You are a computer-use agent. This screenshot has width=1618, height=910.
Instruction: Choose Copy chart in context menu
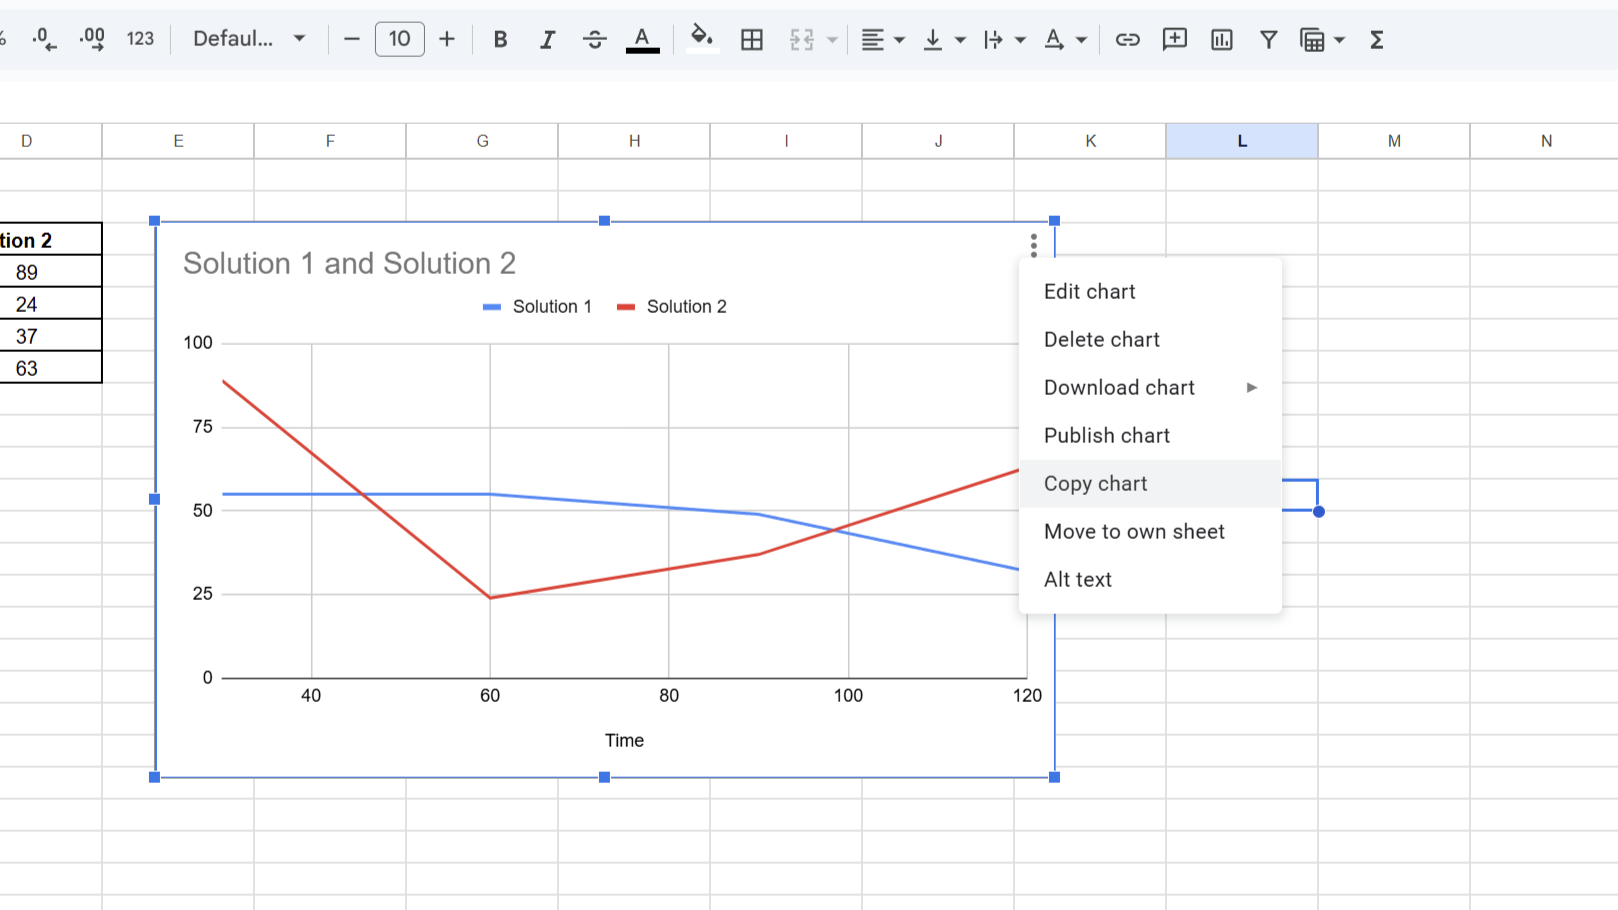1096,484
